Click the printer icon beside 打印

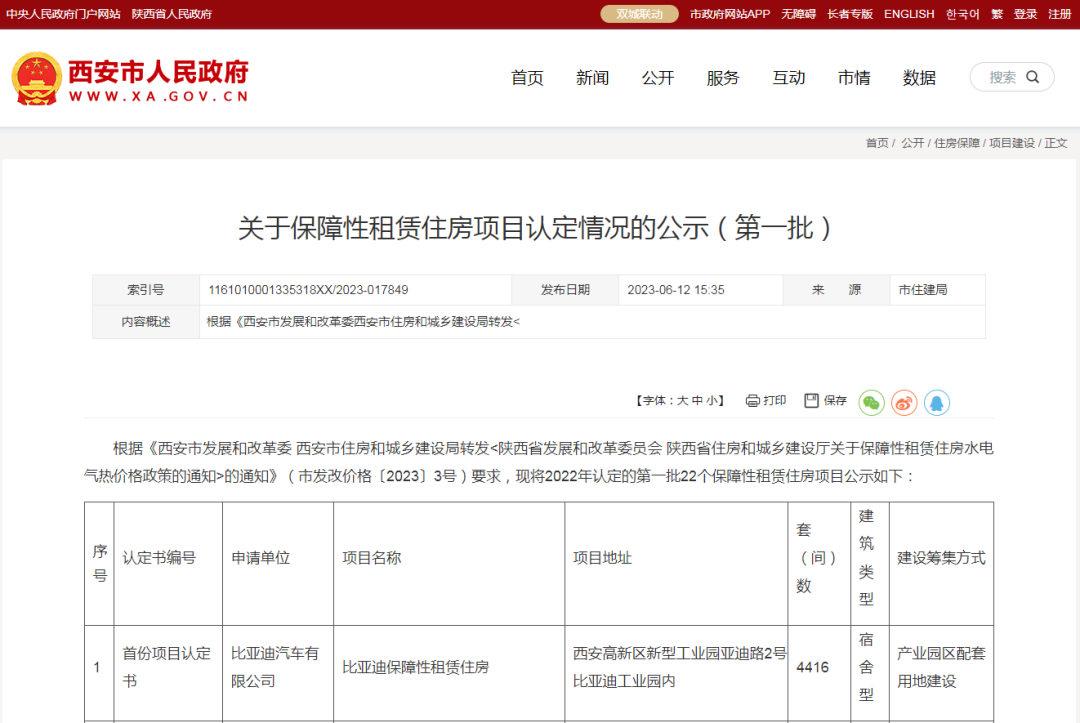point(752,401)
